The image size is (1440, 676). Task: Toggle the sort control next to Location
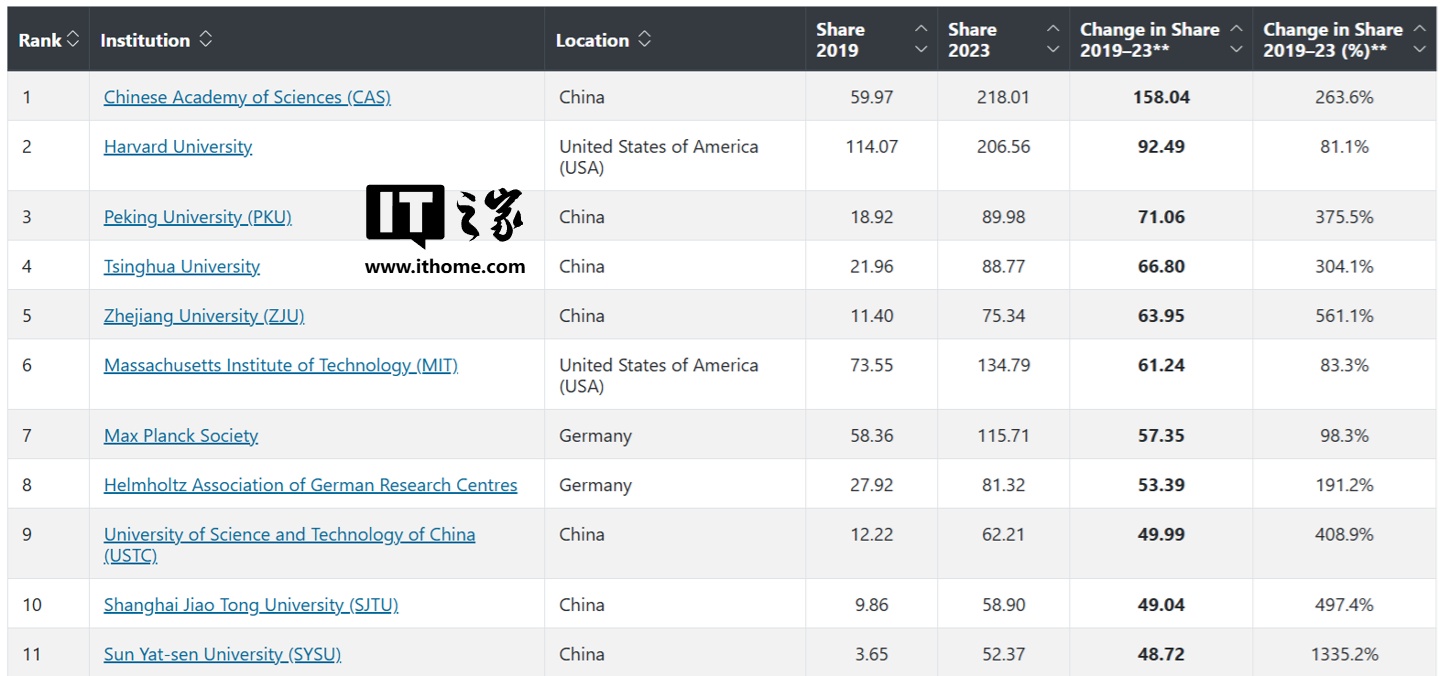[644, 38]
